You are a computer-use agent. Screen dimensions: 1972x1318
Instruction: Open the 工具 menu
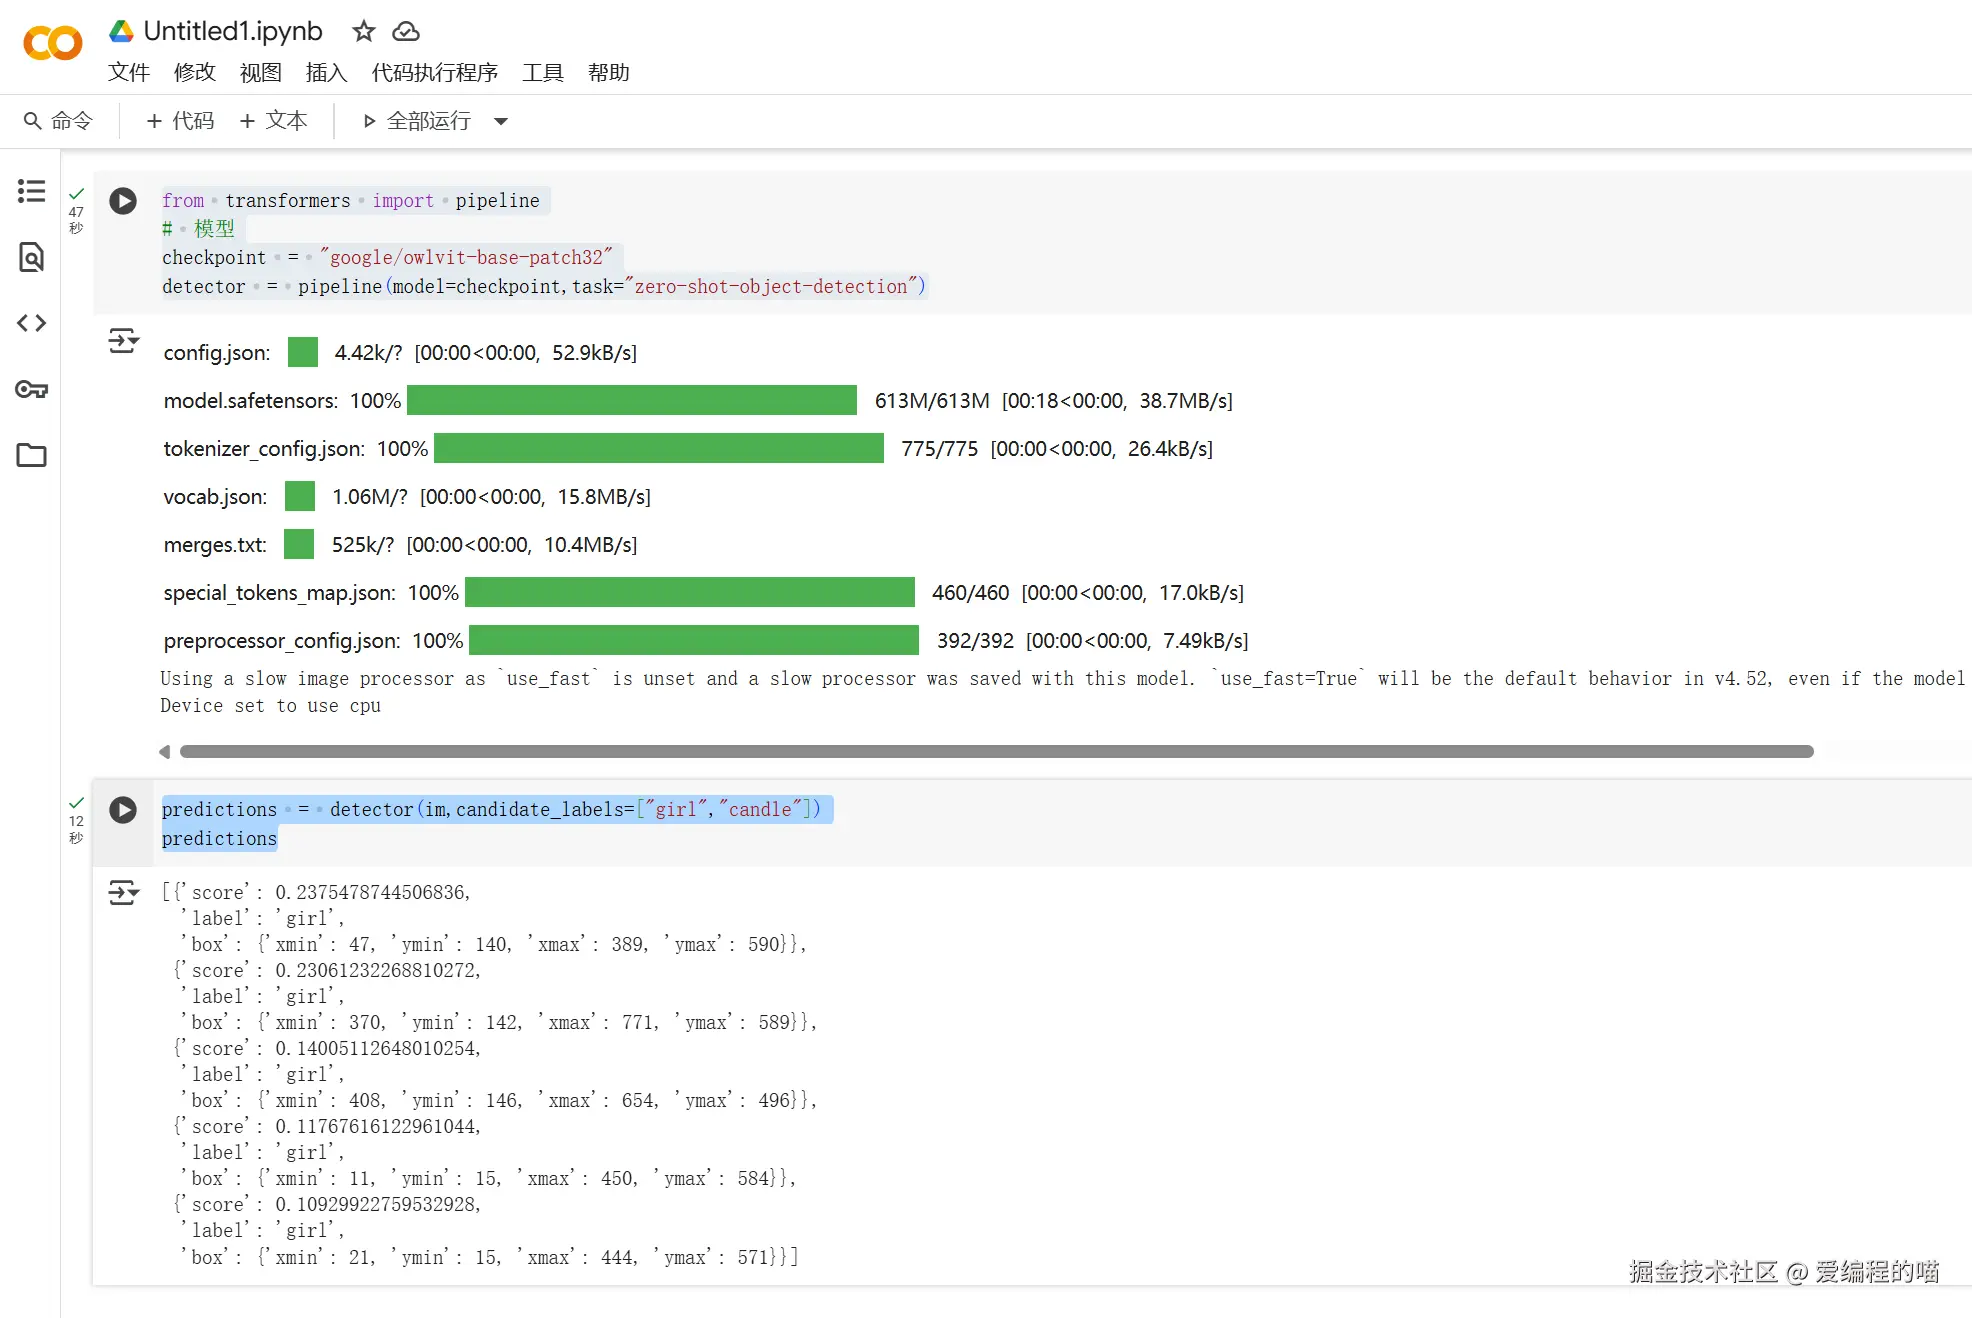[542, 72]
